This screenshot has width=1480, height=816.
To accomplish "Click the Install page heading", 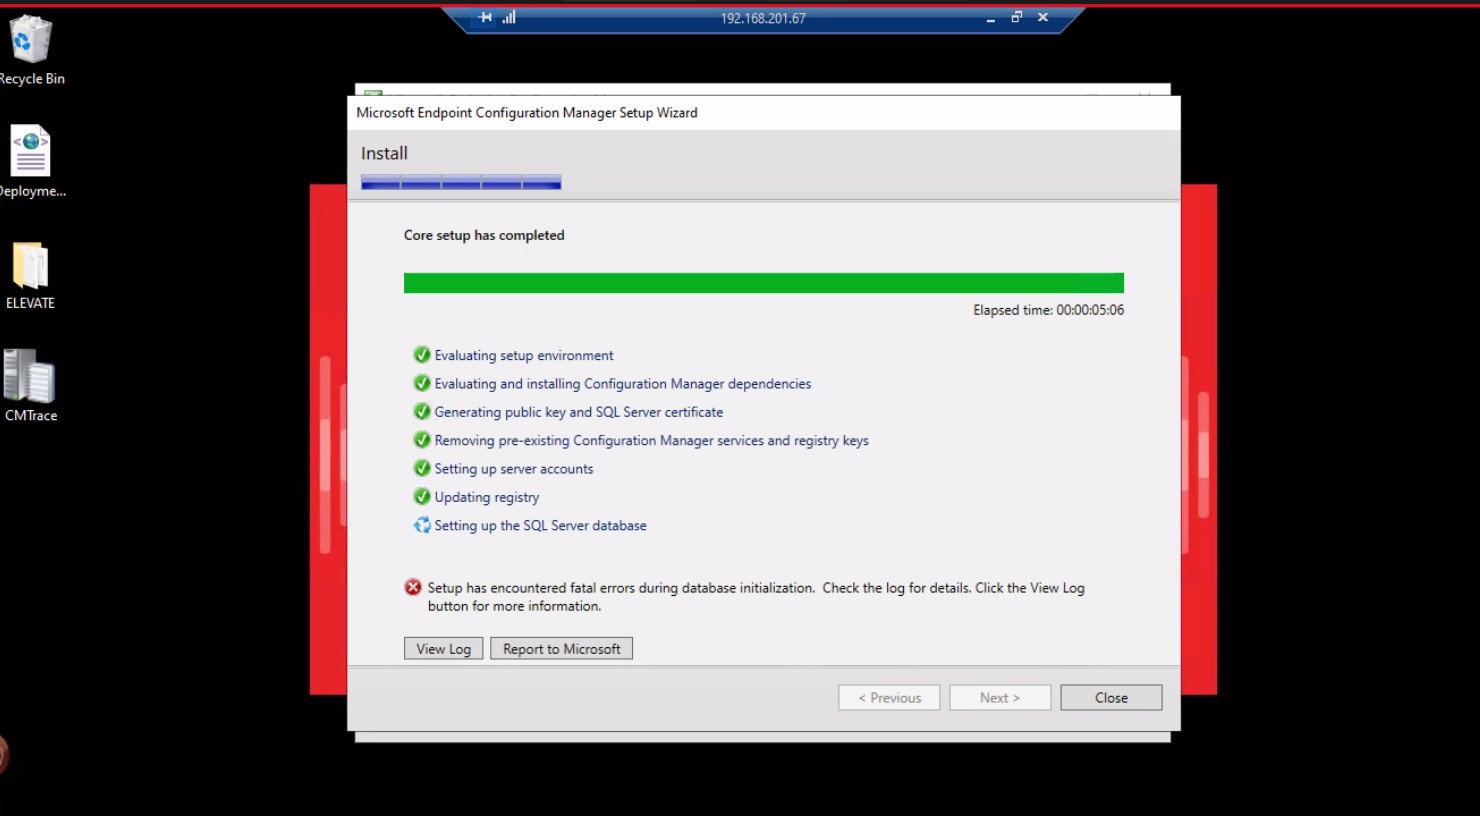I will click(384, 153).
